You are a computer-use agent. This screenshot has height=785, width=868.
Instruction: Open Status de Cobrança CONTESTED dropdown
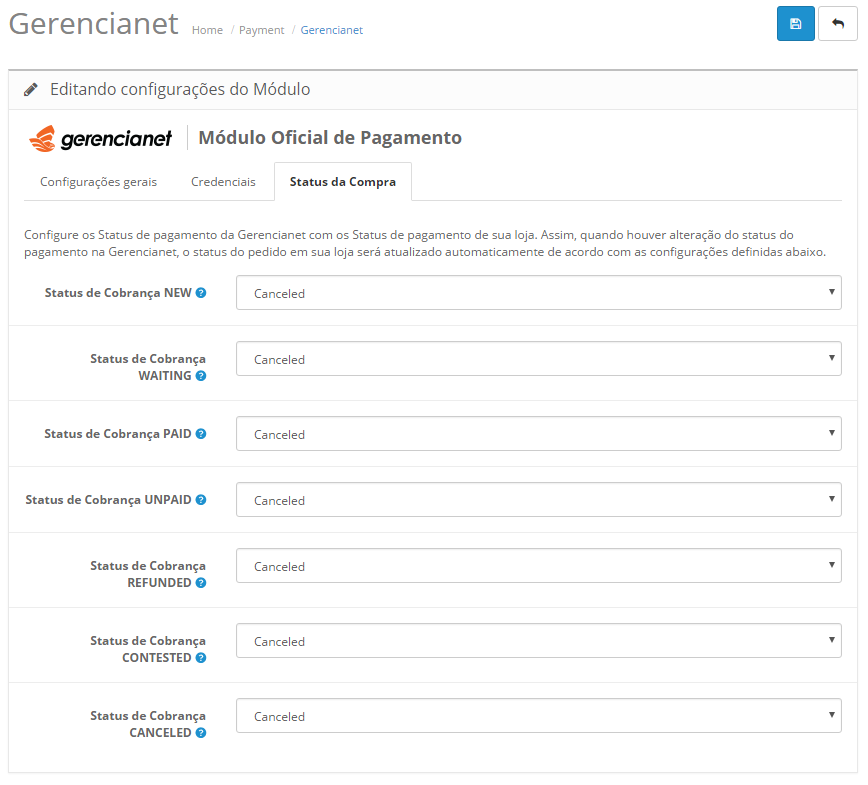[x=538, y=641]
